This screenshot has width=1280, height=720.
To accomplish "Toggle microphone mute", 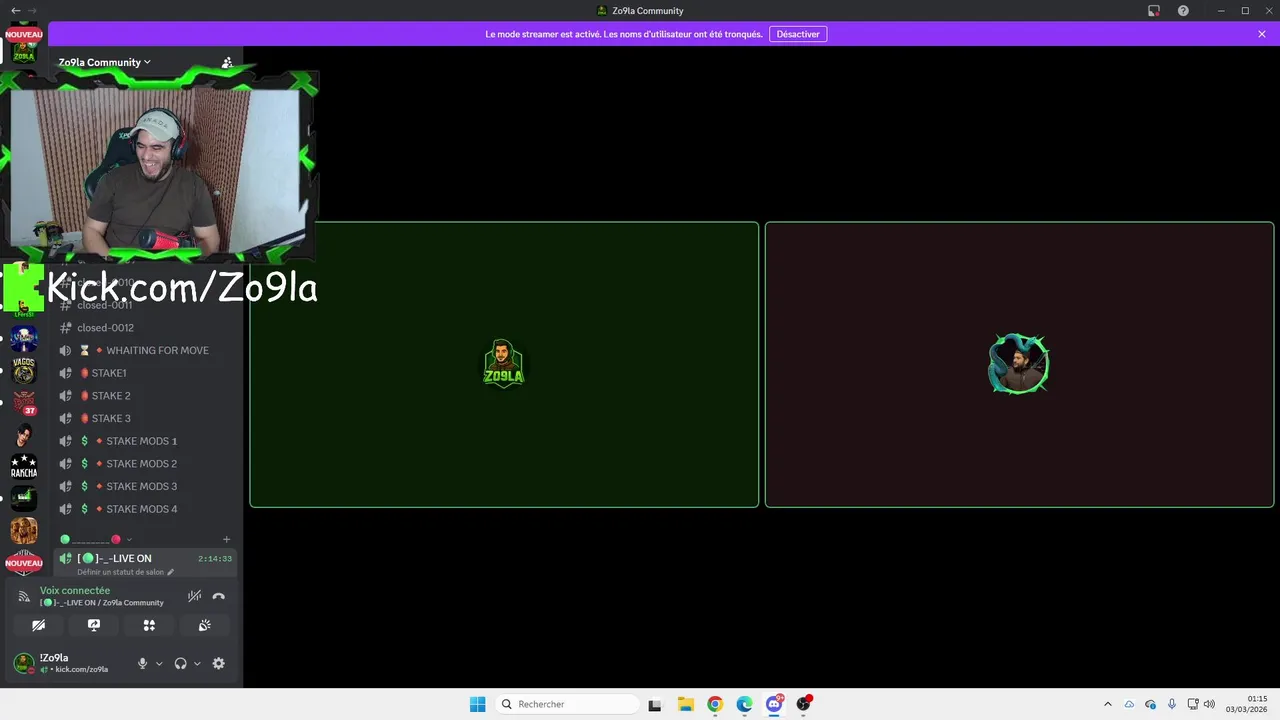I will coord(142,663).
